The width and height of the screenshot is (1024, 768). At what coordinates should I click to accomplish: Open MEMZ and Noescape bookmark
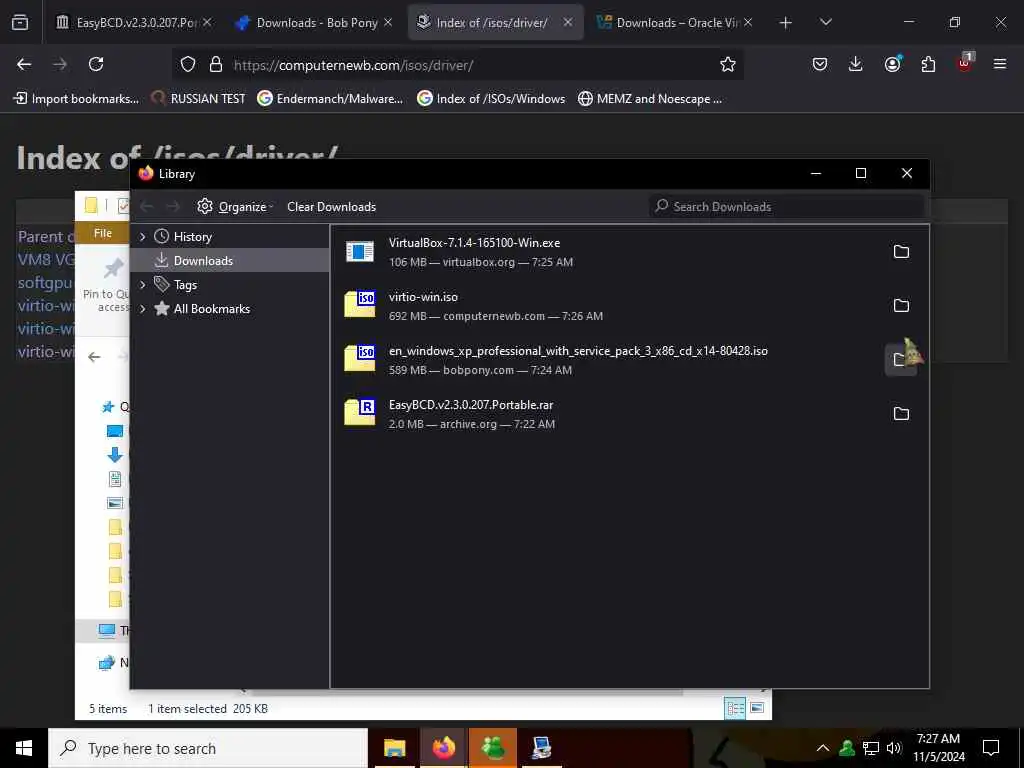(x=650, y=99)
